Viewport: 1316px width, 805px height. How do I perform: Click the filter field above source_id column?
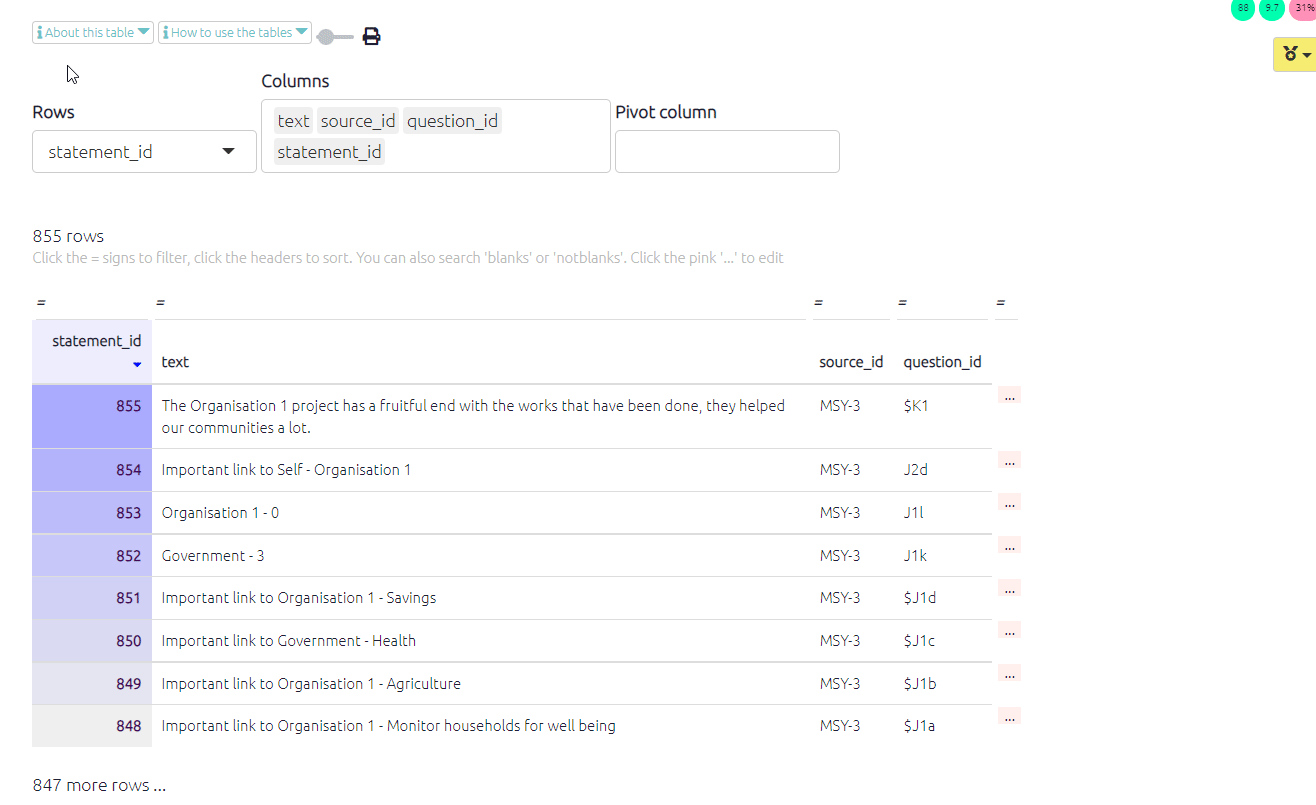point(850,303)
